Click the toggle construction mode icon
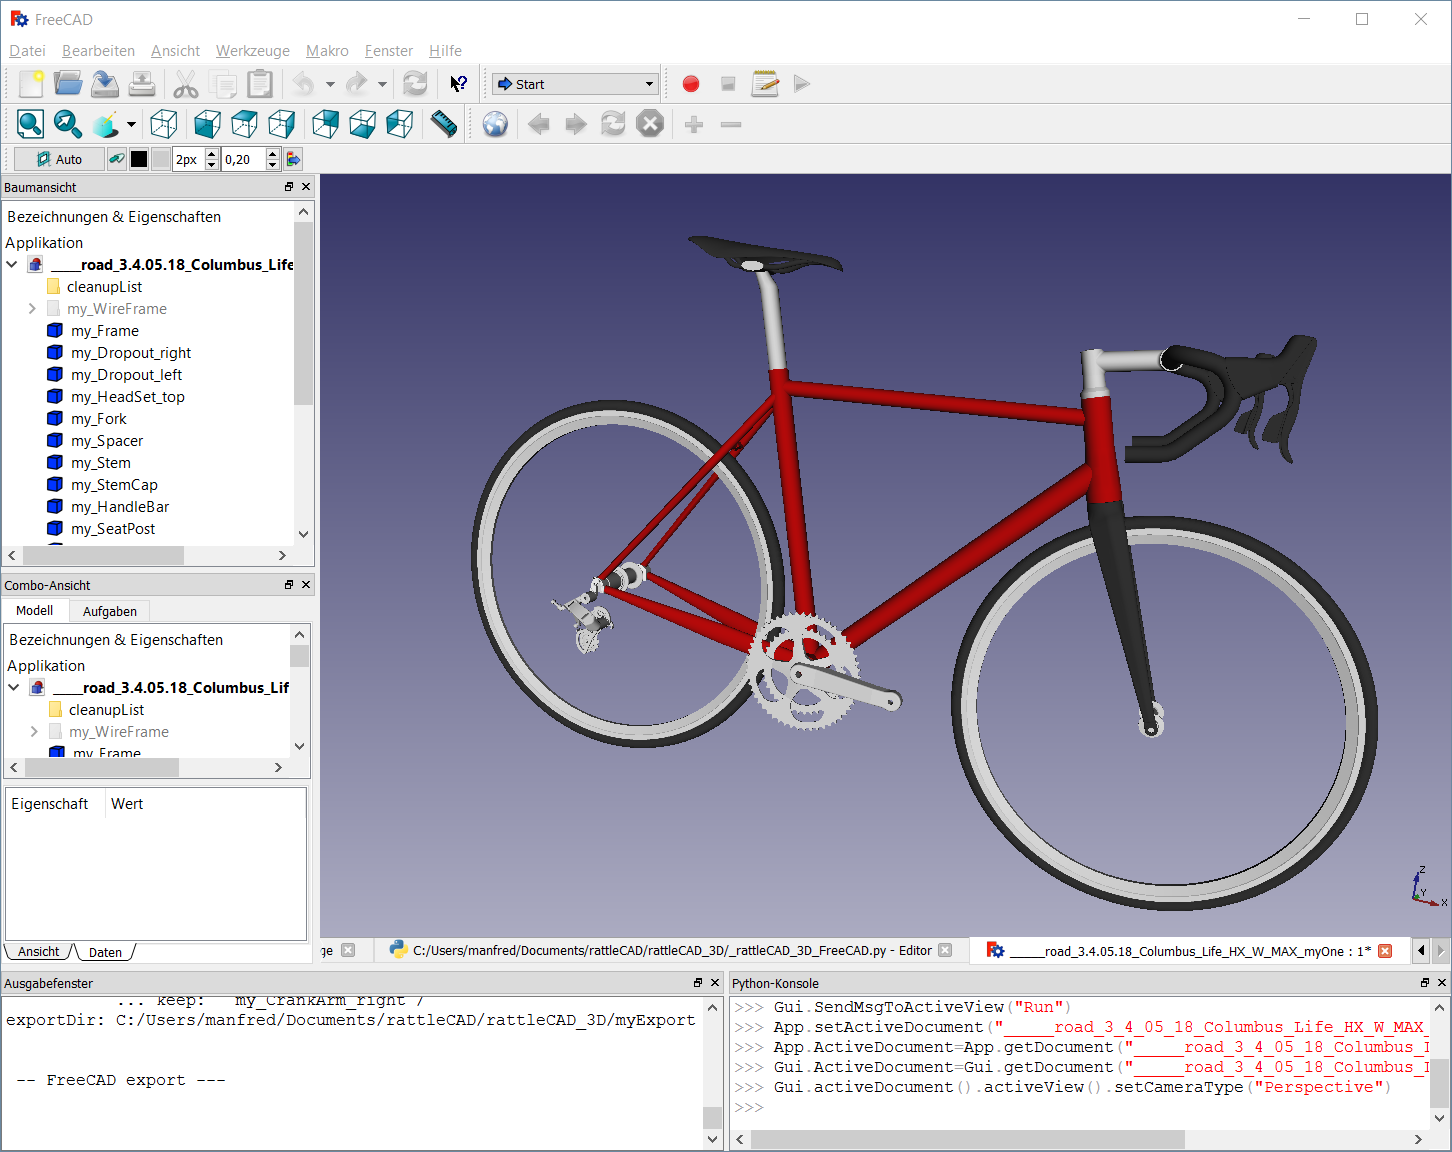1452x1152 pixels. coord(117,159)
